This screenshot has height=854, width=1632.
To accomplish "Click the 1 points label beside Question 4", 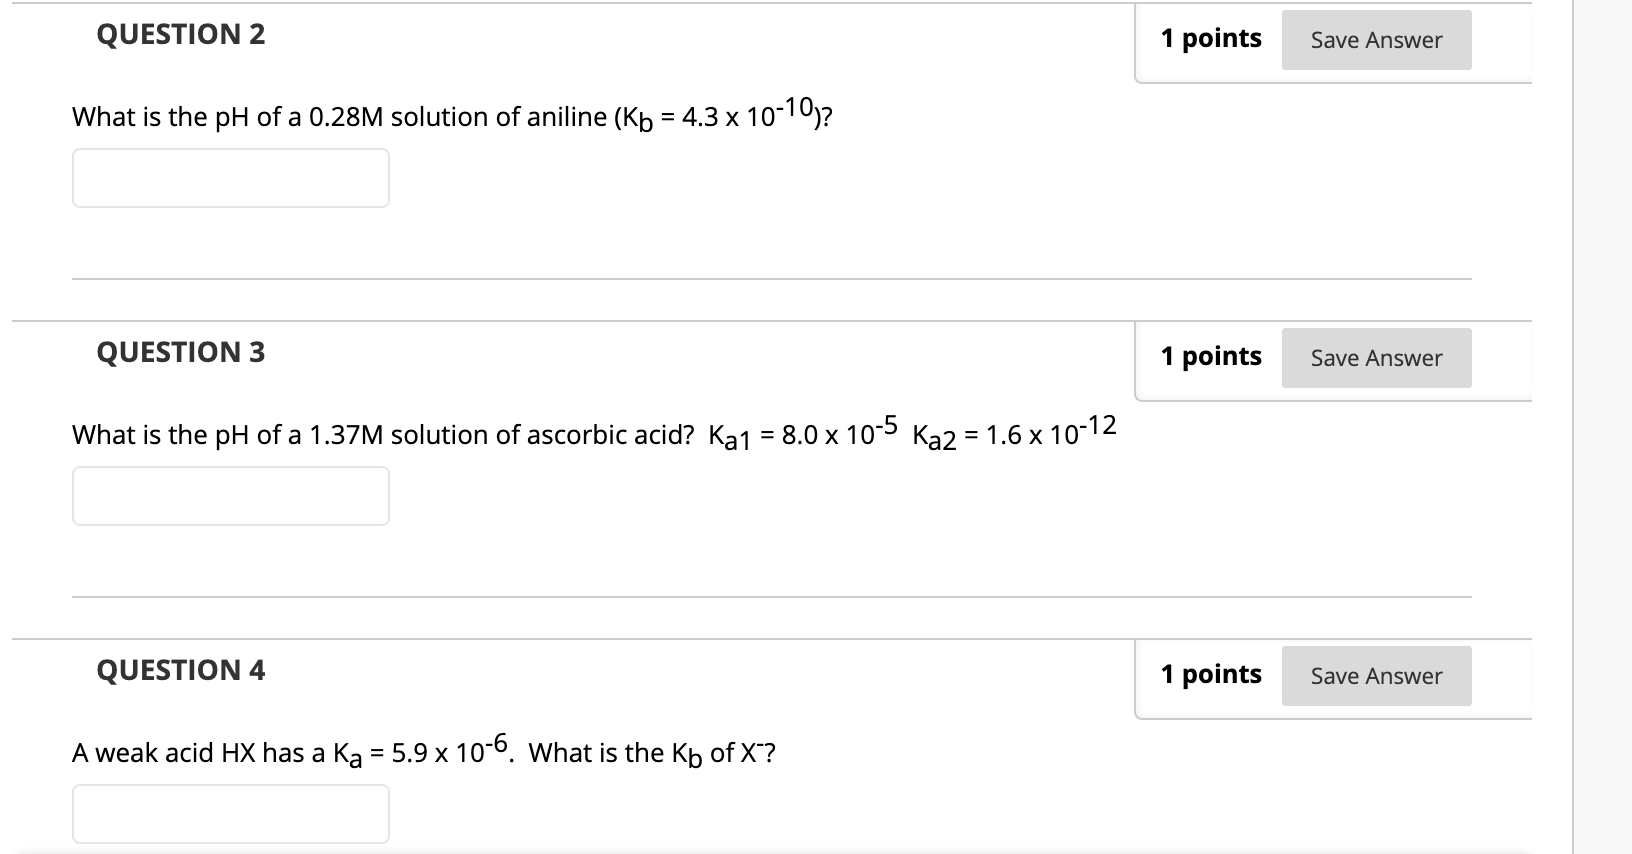I will (1210, 675).
